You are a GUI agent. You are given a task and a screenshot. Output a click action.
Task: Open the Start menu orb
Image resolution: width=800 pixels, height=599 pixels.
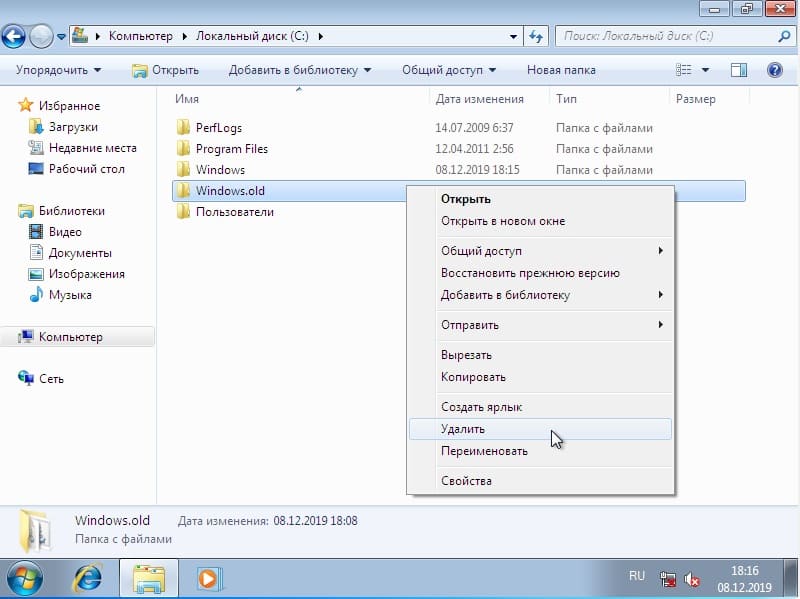pos(25,577)
